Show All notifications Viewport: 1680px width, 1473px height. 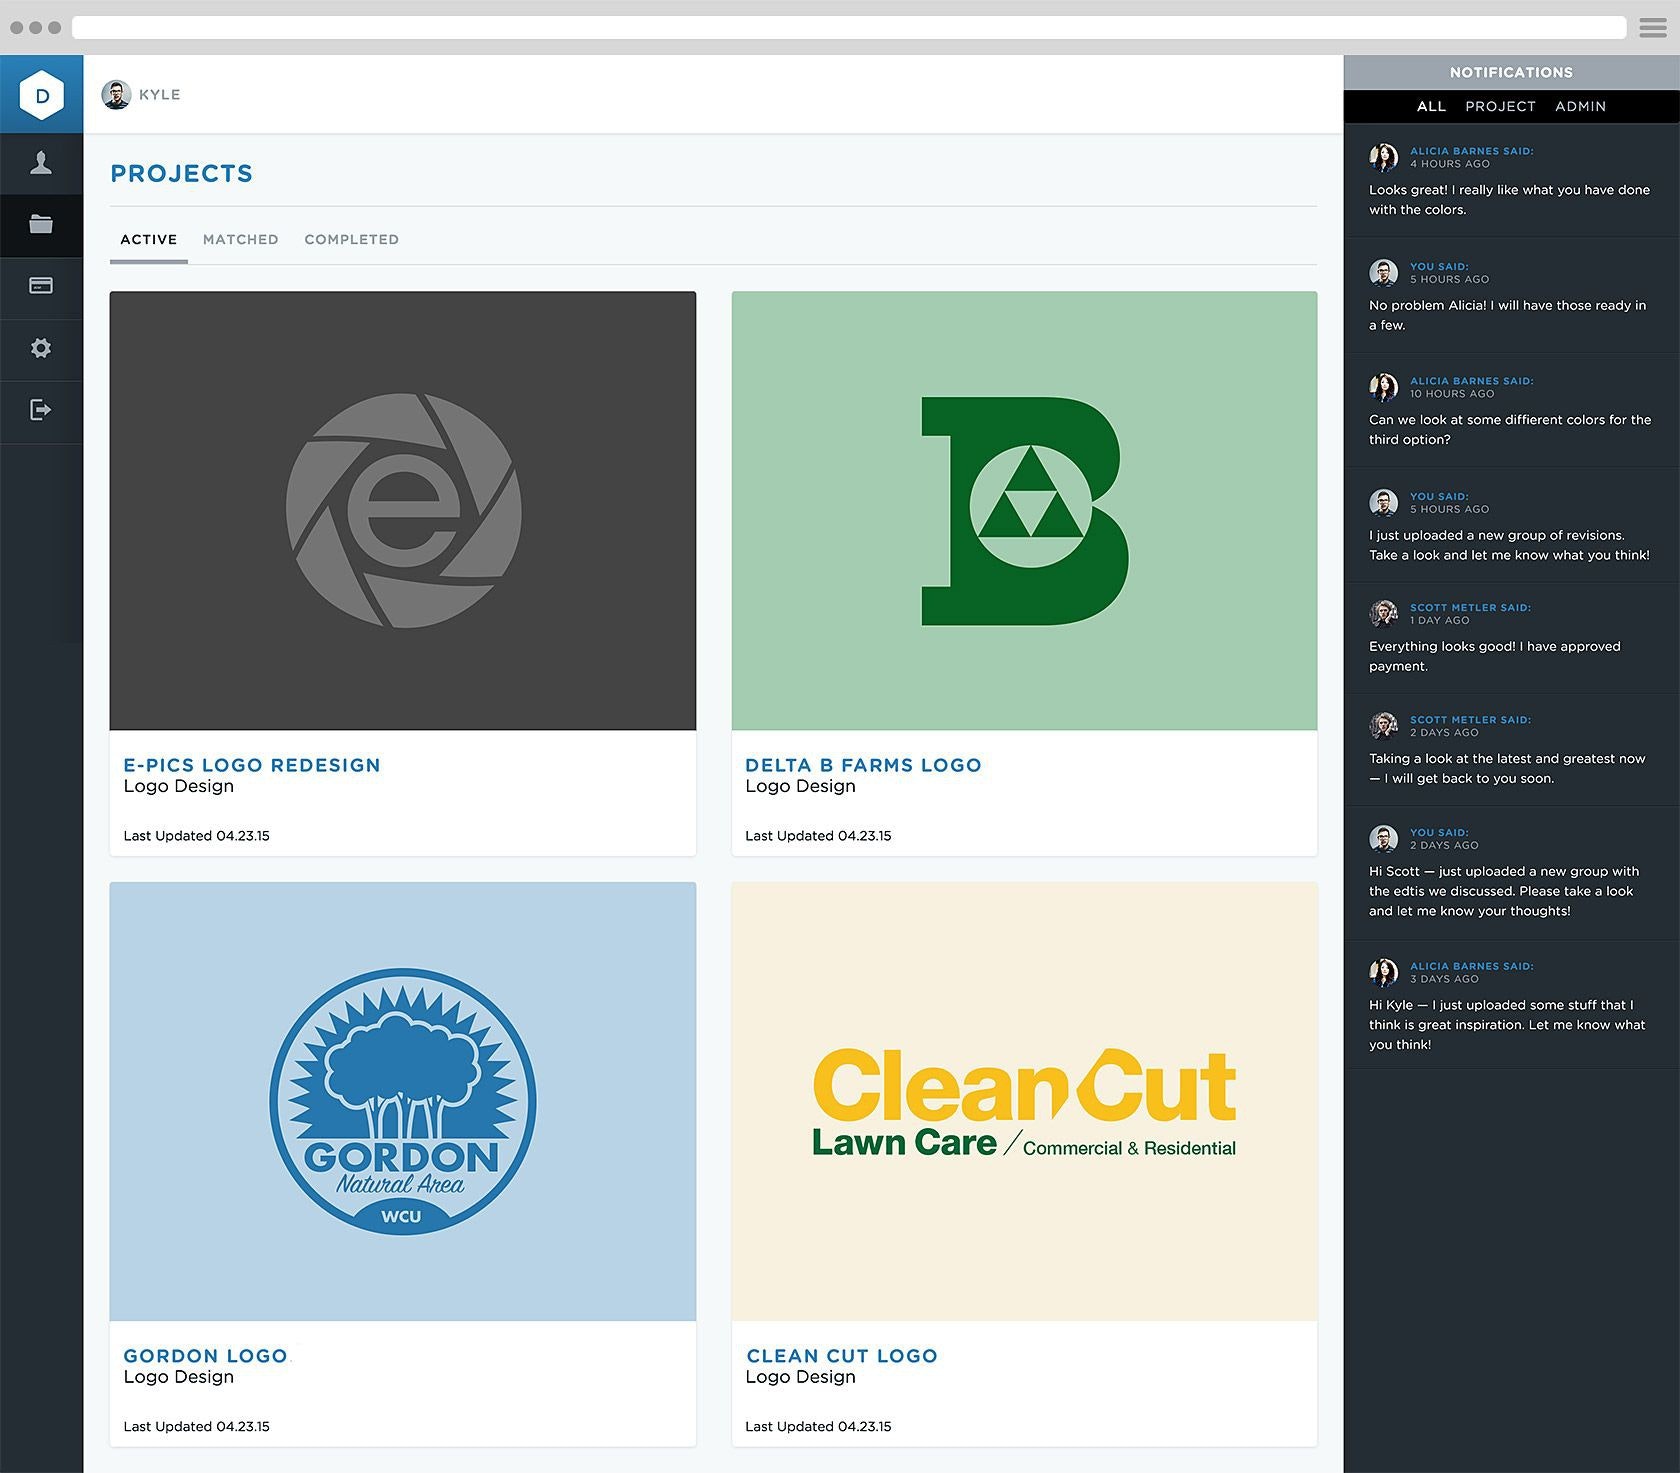coord(1431,106)
